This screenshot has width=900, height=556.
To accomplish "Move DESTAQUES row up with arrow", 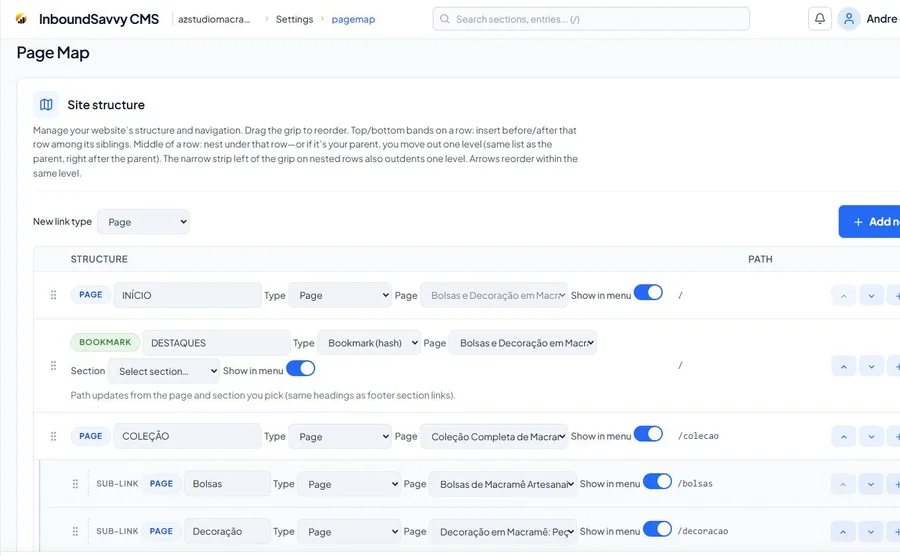I will click(843, 366).
